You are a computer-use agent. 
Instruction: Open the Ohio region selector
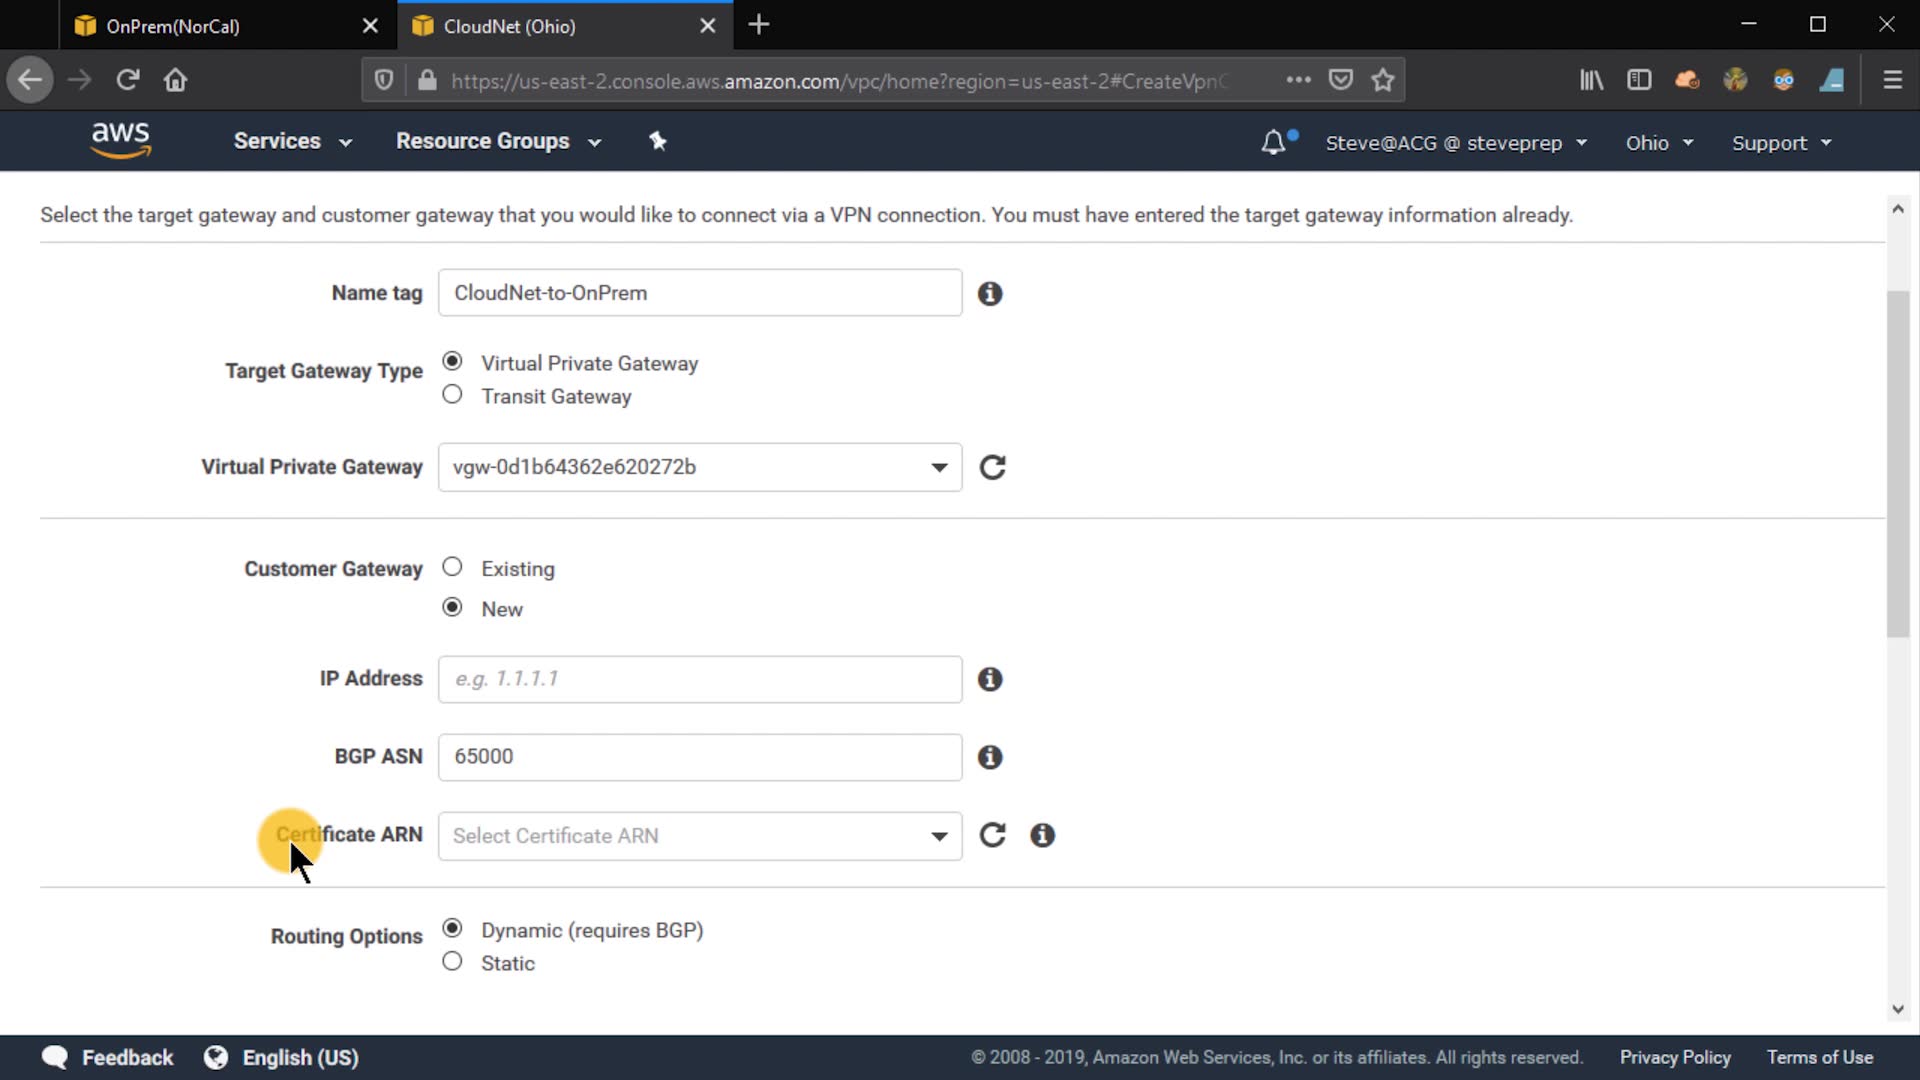click(x=1658, y=143)
